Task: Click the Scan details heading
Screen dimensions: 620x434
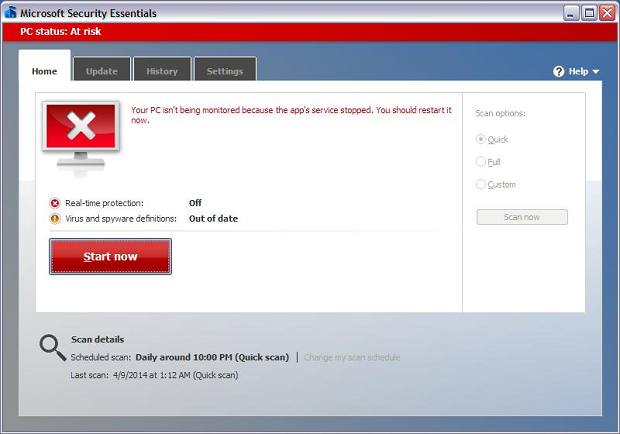Action: click(98, 340)
